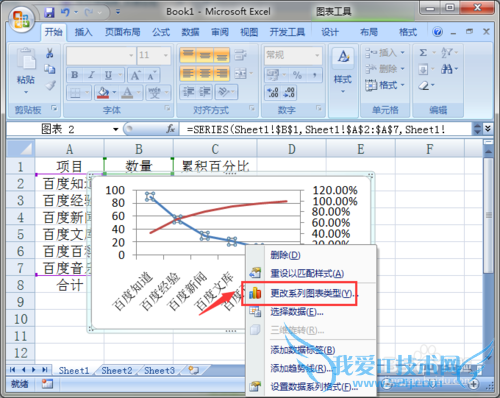
Task: Click the insert worksheet tab icon
Action: pyautogui.click(x=194, y=370)
